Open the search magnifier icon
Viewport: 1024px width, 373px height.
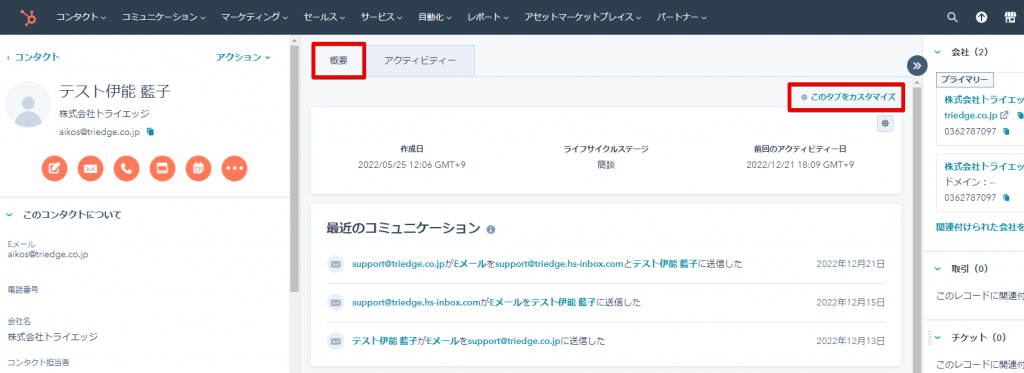(x=953, y=18)
